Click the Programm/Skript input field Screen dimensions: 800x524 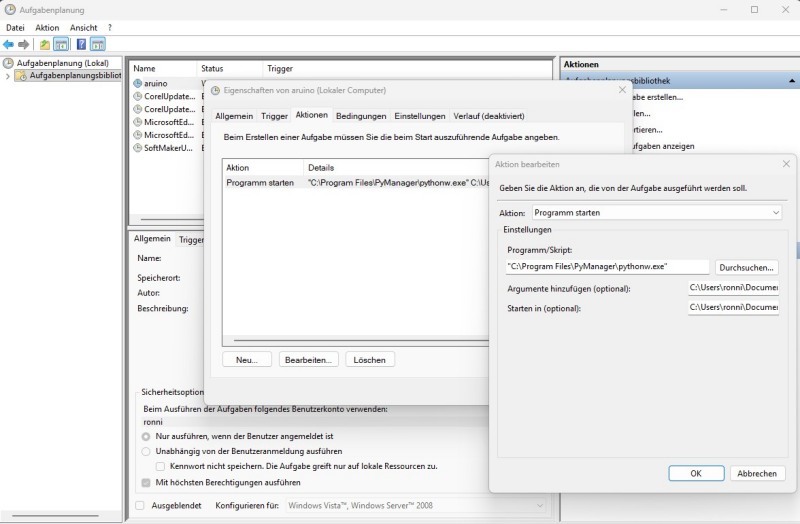tap(606, 267)
